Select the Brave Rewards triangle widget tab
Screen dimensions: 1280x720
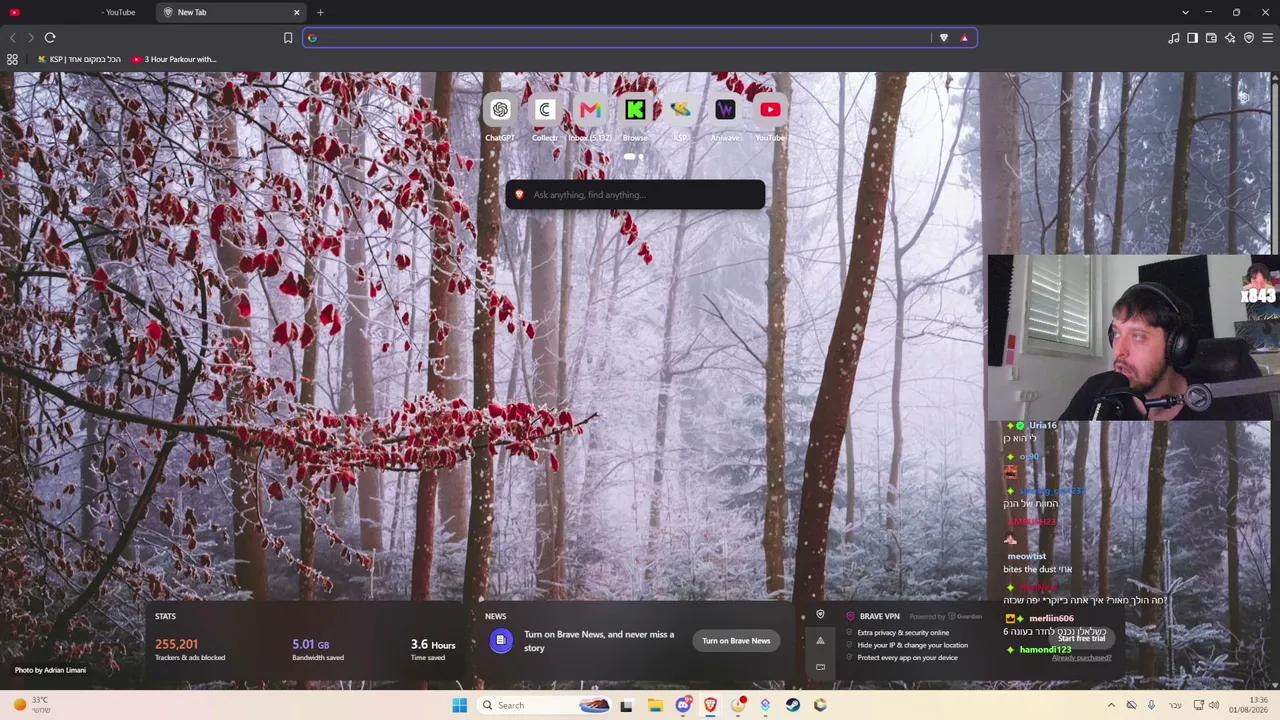coord(820,641)
